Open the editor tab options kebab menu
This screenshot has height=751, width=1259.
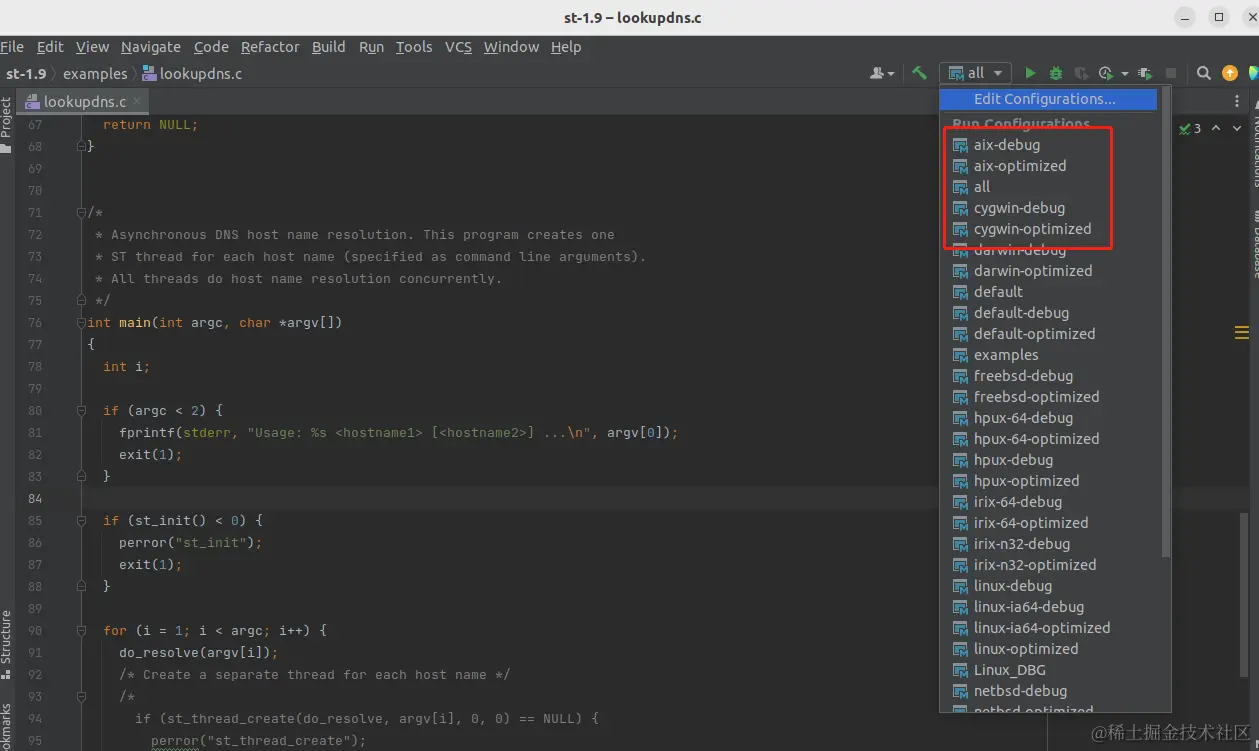coord(1238,101)
